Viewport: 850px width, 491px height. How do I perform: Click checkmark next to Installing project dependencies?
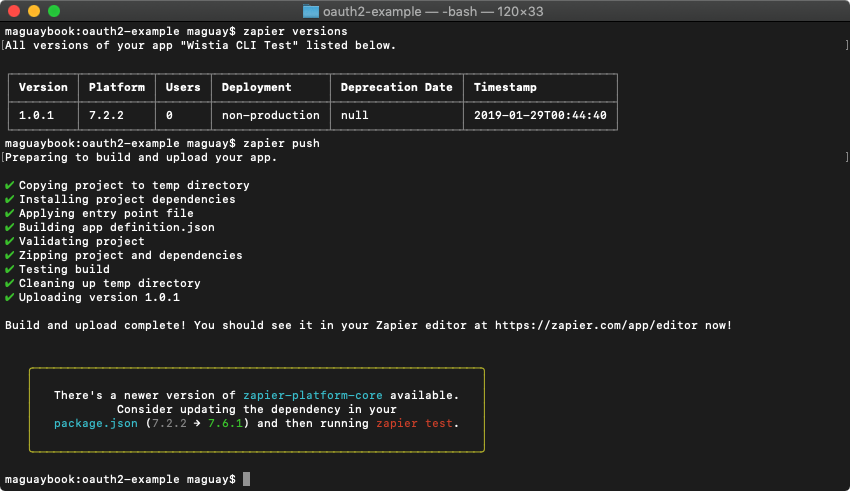pos(9,199)
